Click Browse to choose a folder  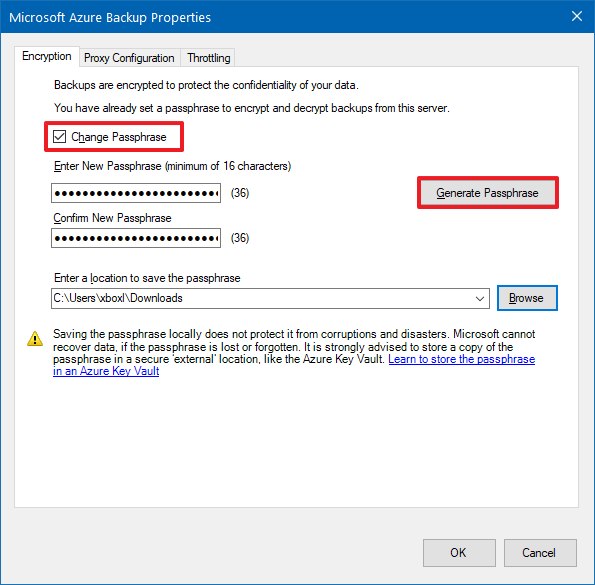coord(527,298)
